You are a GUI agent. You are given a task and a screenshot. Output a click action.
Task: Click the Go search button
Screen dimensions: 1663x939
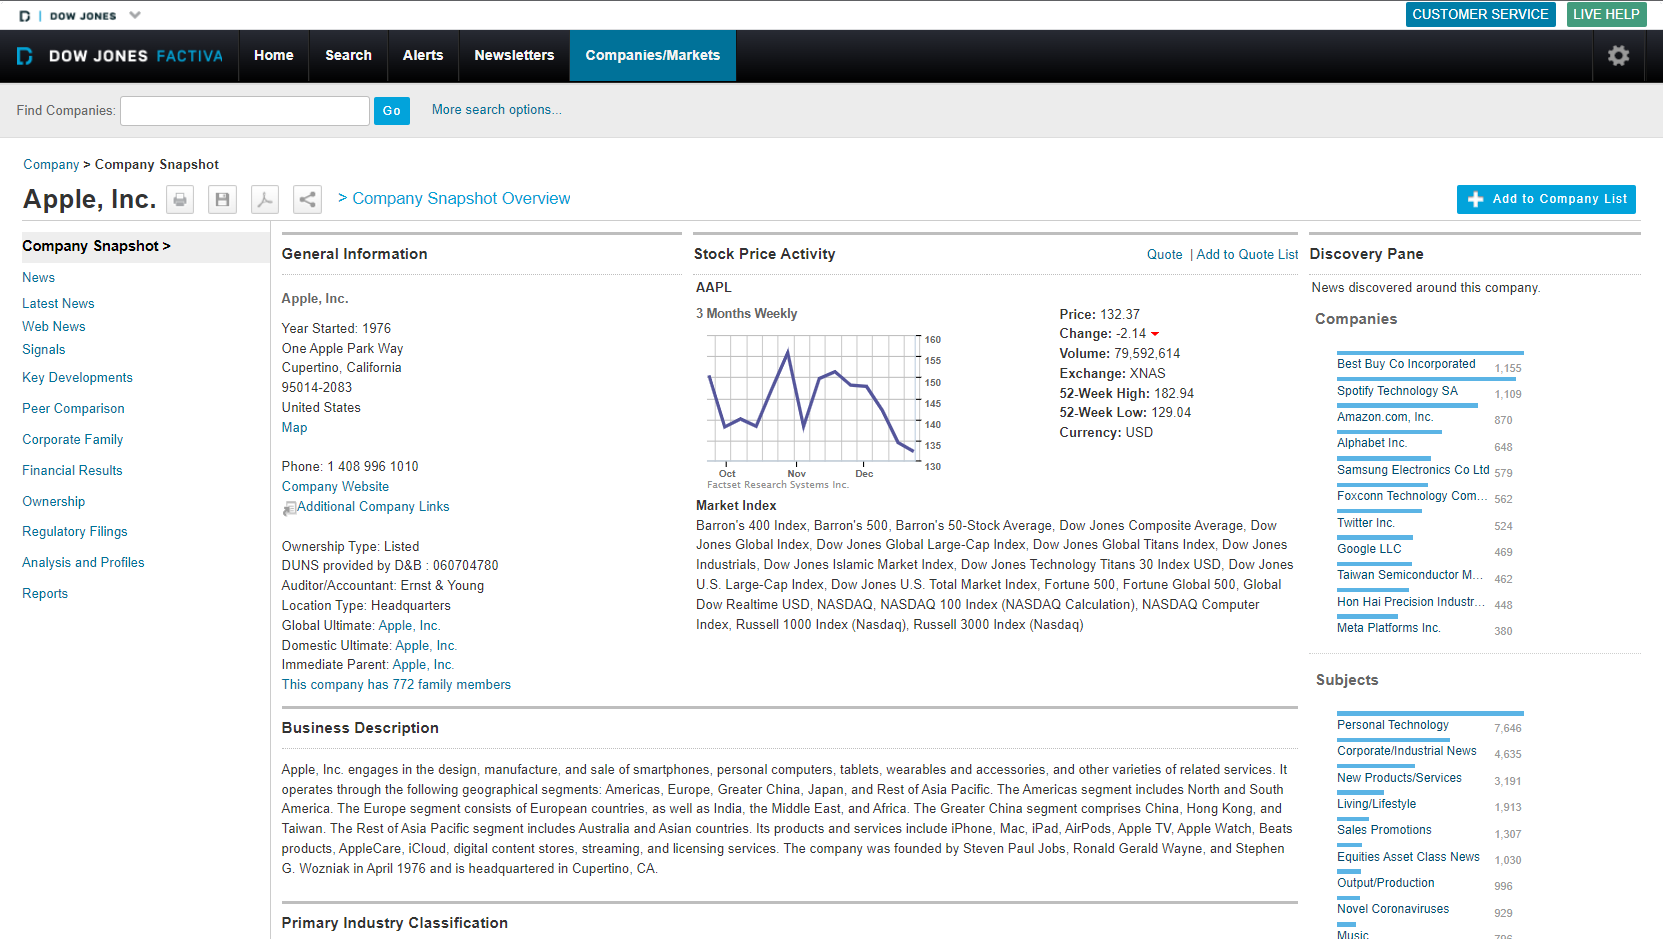pos(392,111)
